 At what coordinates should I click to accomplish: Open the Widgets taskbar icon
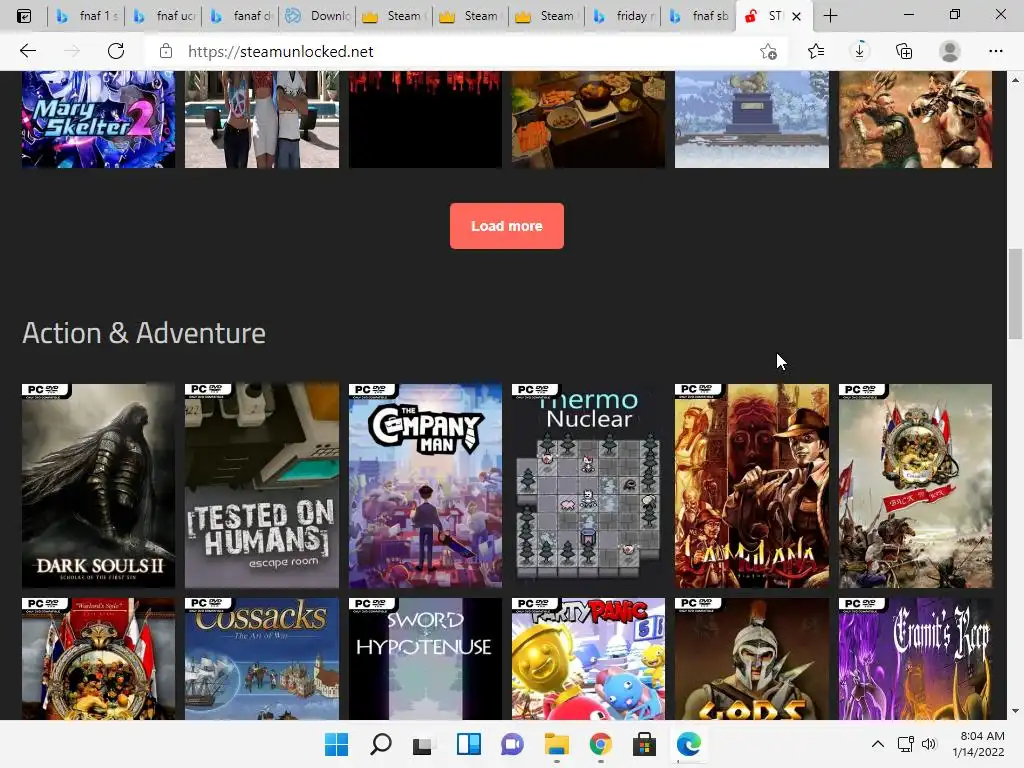[x=468, y=744]
